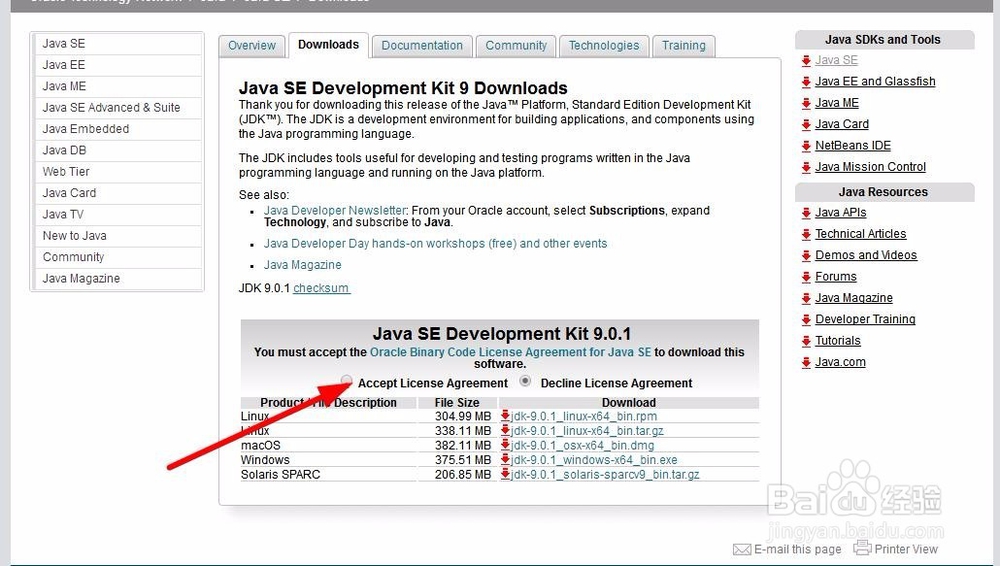Open Java Card in left sidebar
The width and height of the screenshot is (1000, 566).
pos(118,193)
